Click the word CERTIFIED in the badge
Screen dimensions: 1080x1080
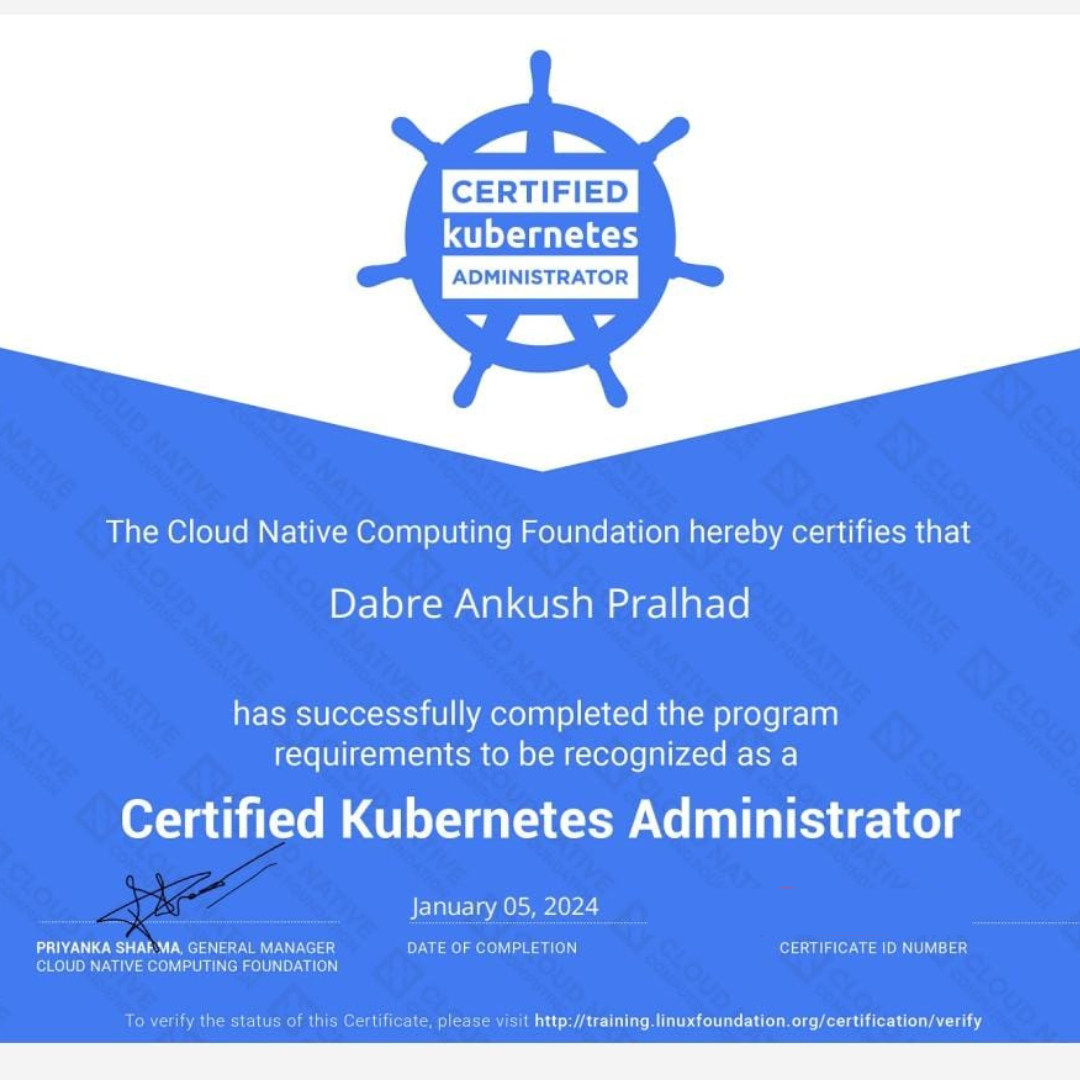[540, 191]
